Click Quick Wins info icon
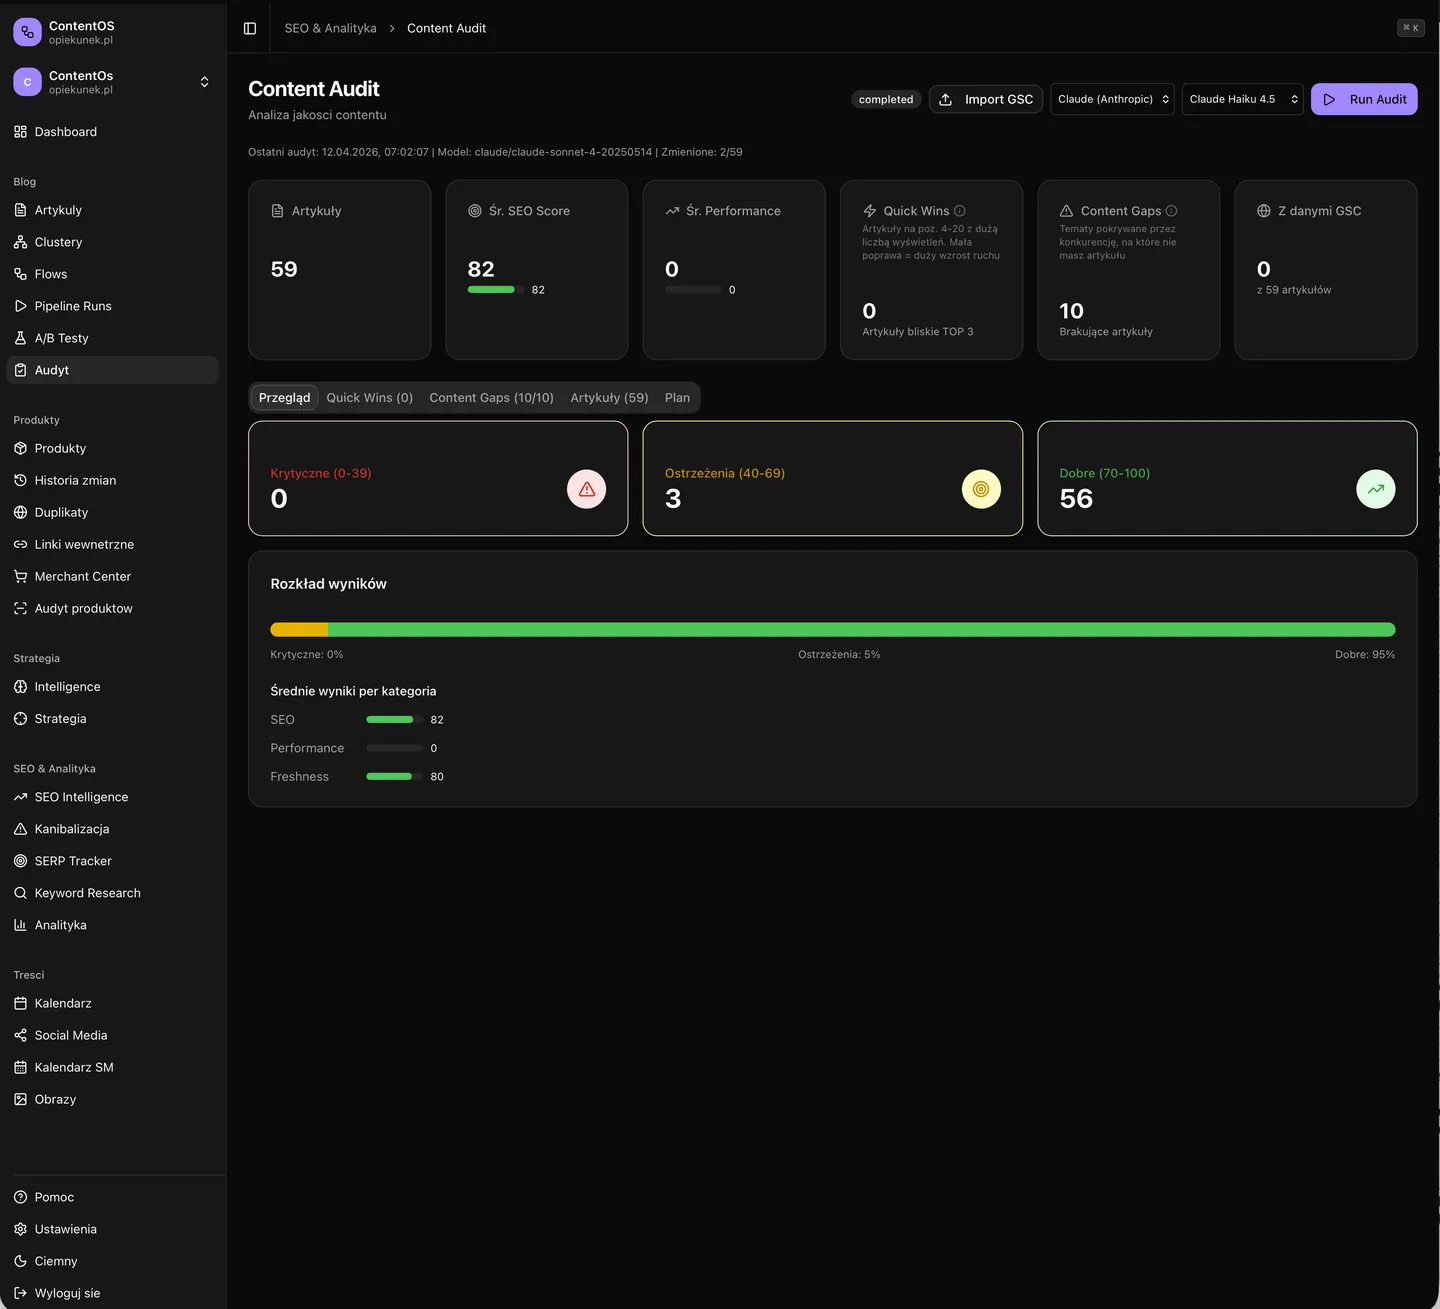The height and width of the screenshot is (1309, 1440). 960,211
